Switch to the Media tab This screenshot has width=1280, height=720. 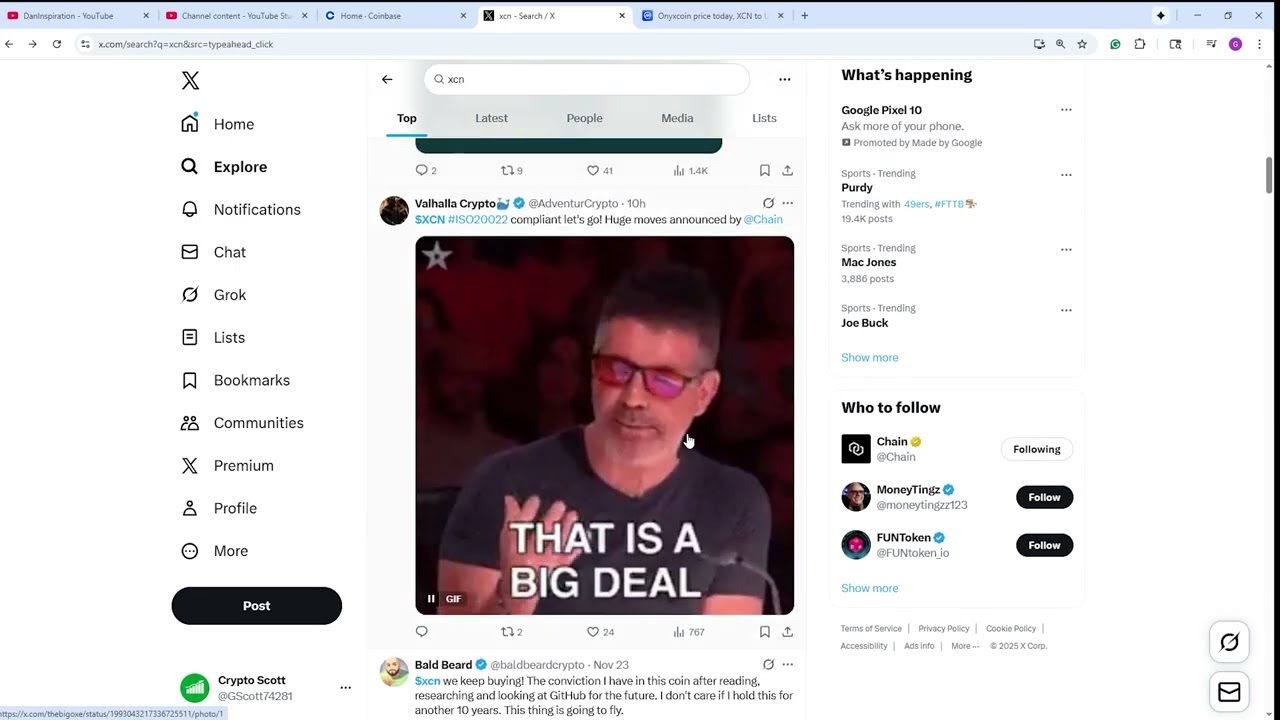tap(677, 118)
